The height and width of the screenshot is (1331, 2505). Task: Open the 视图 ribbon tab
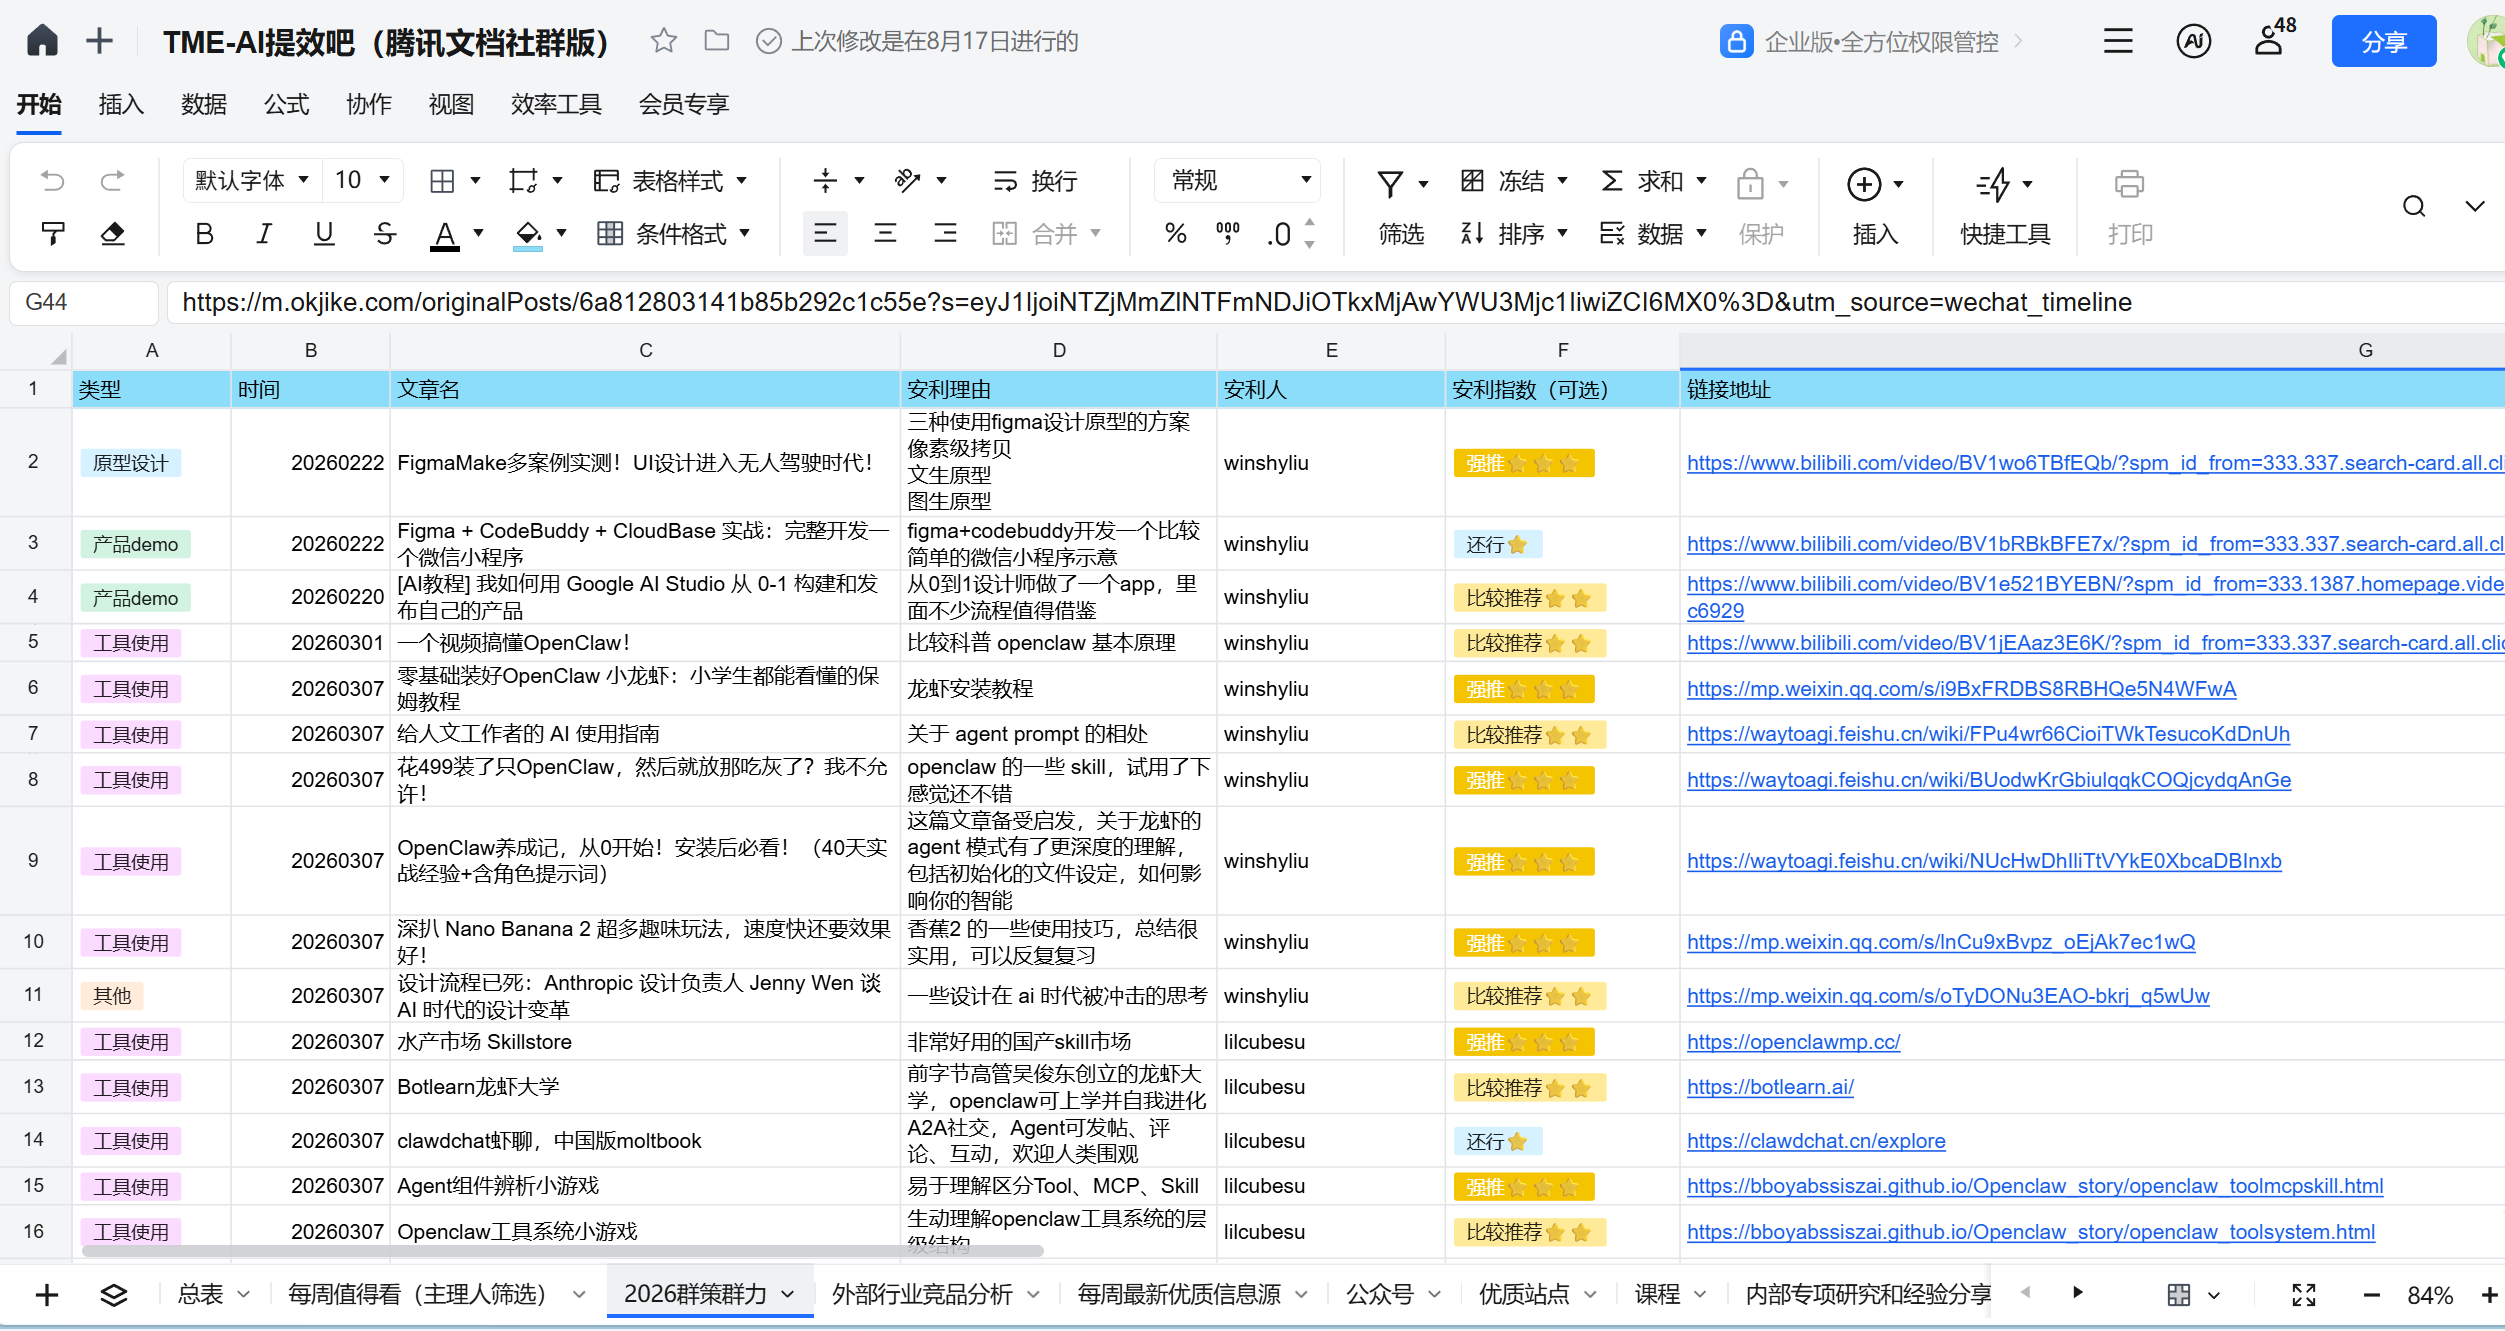(x=451, y=104)
